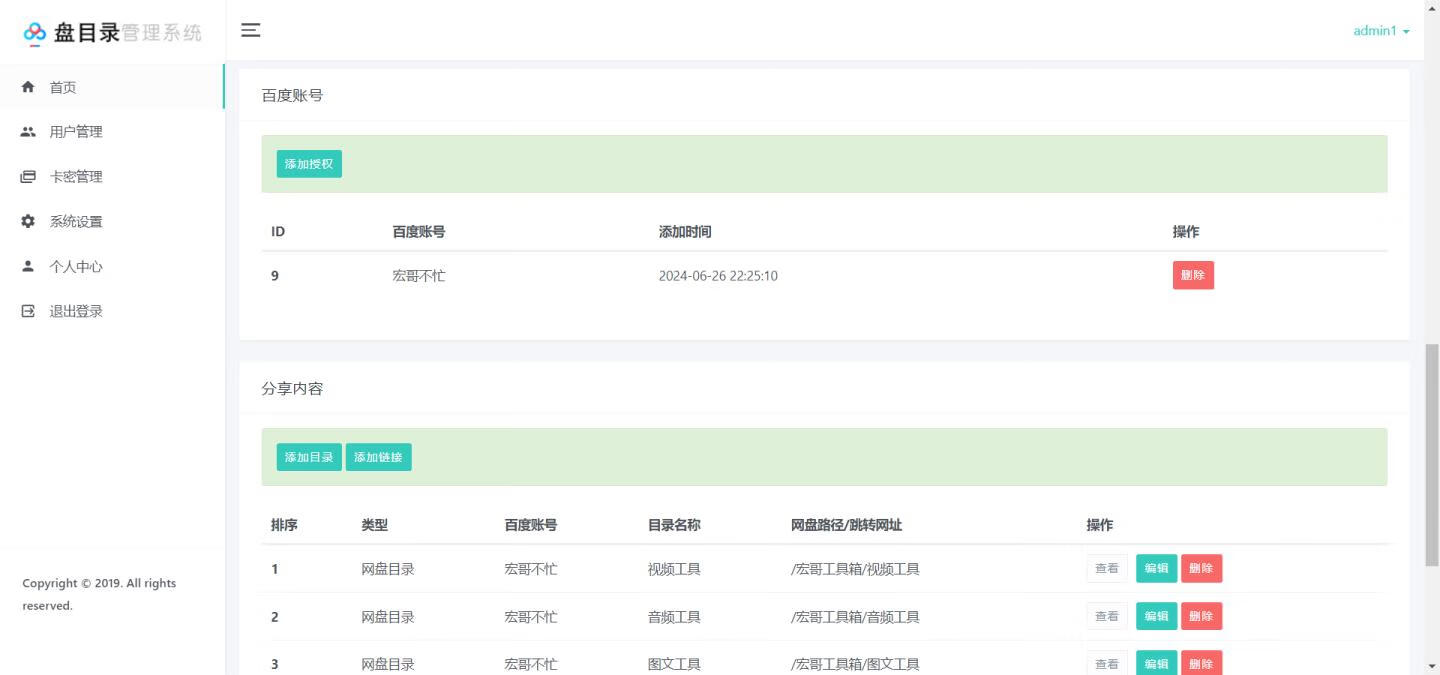Click the 添加授权 button

[309, 163]
